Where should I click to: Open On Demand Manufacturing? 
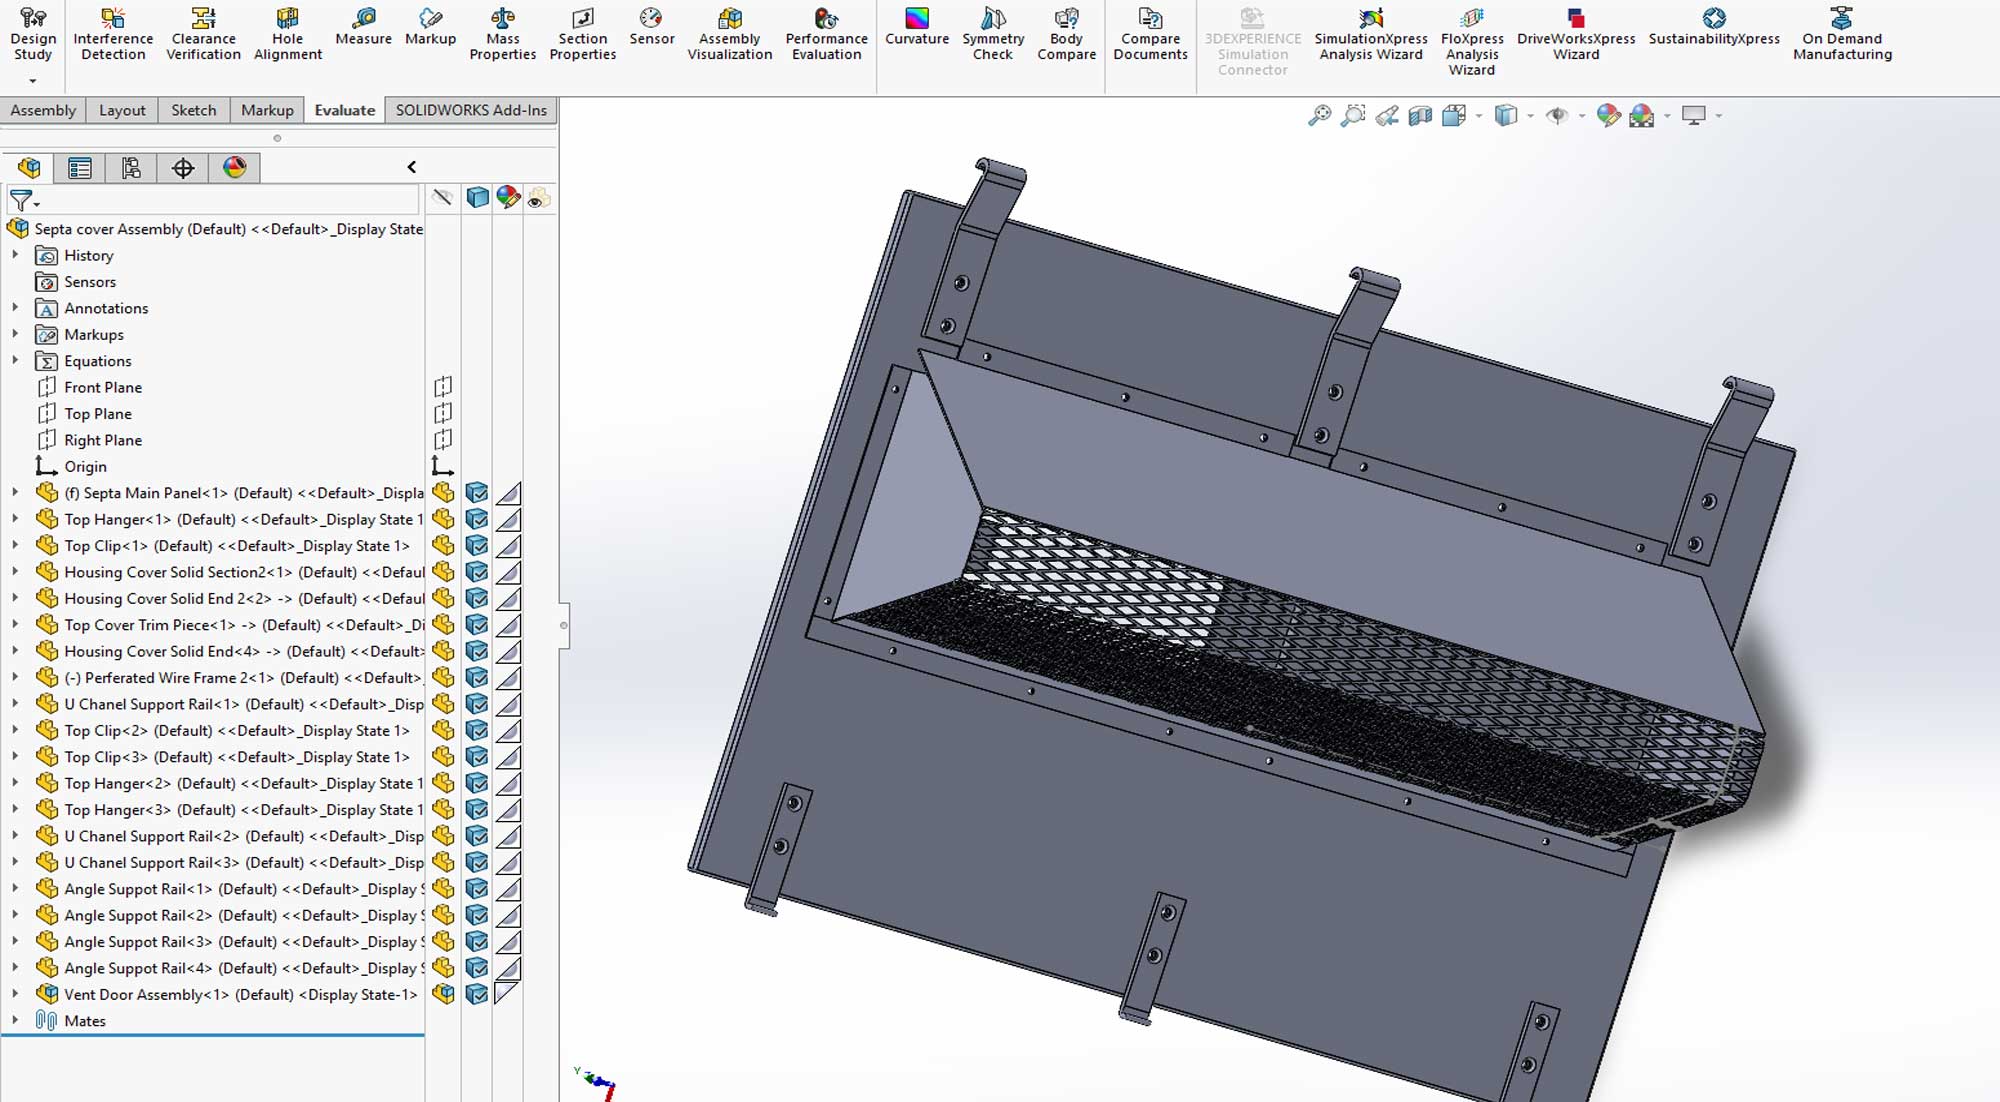click(1842, 35)
